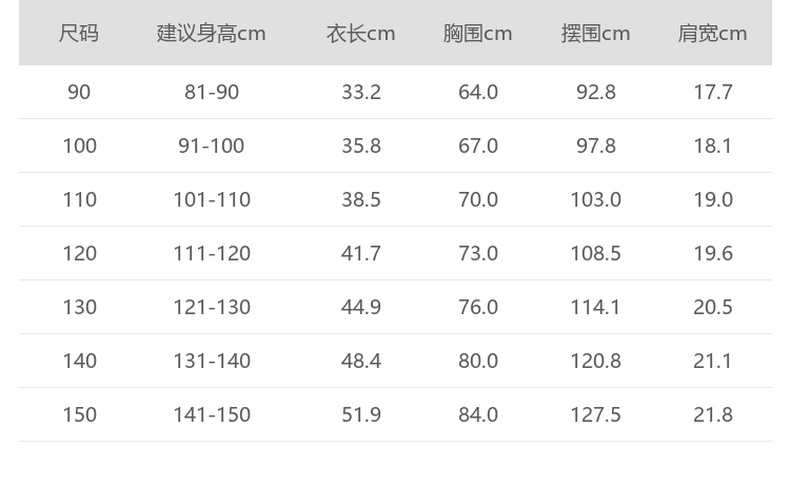Click the 80.0 chest measurement cell

coord(477,361)
